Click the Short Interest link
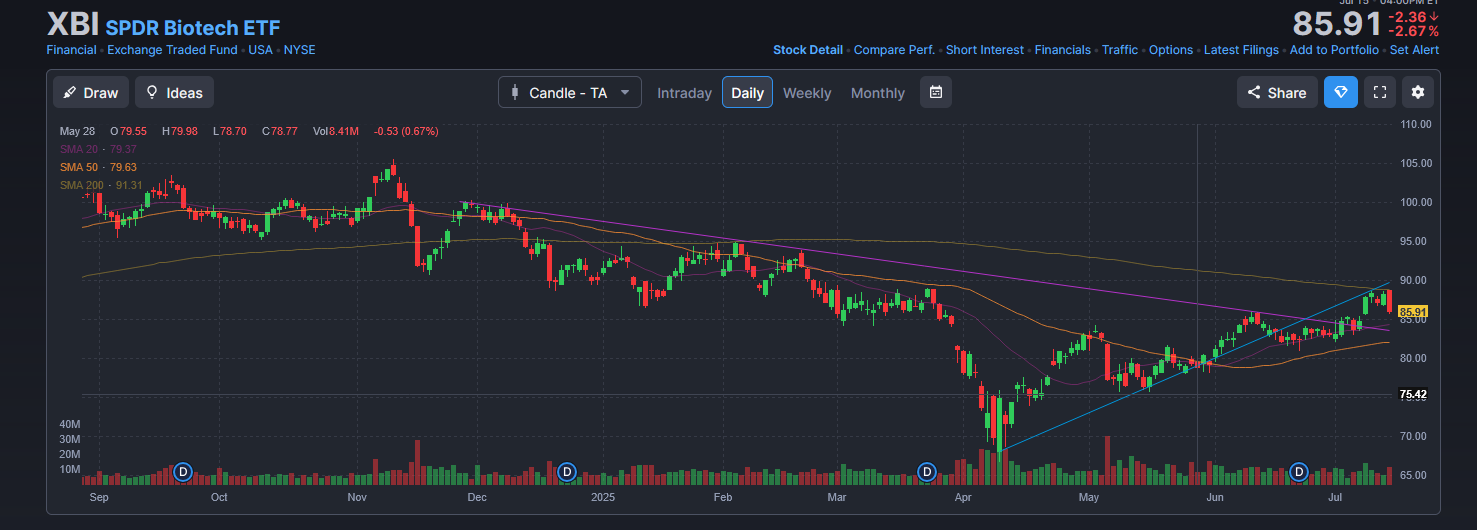Viewport: 1477px width, 530px height. (x=984, y=50)
